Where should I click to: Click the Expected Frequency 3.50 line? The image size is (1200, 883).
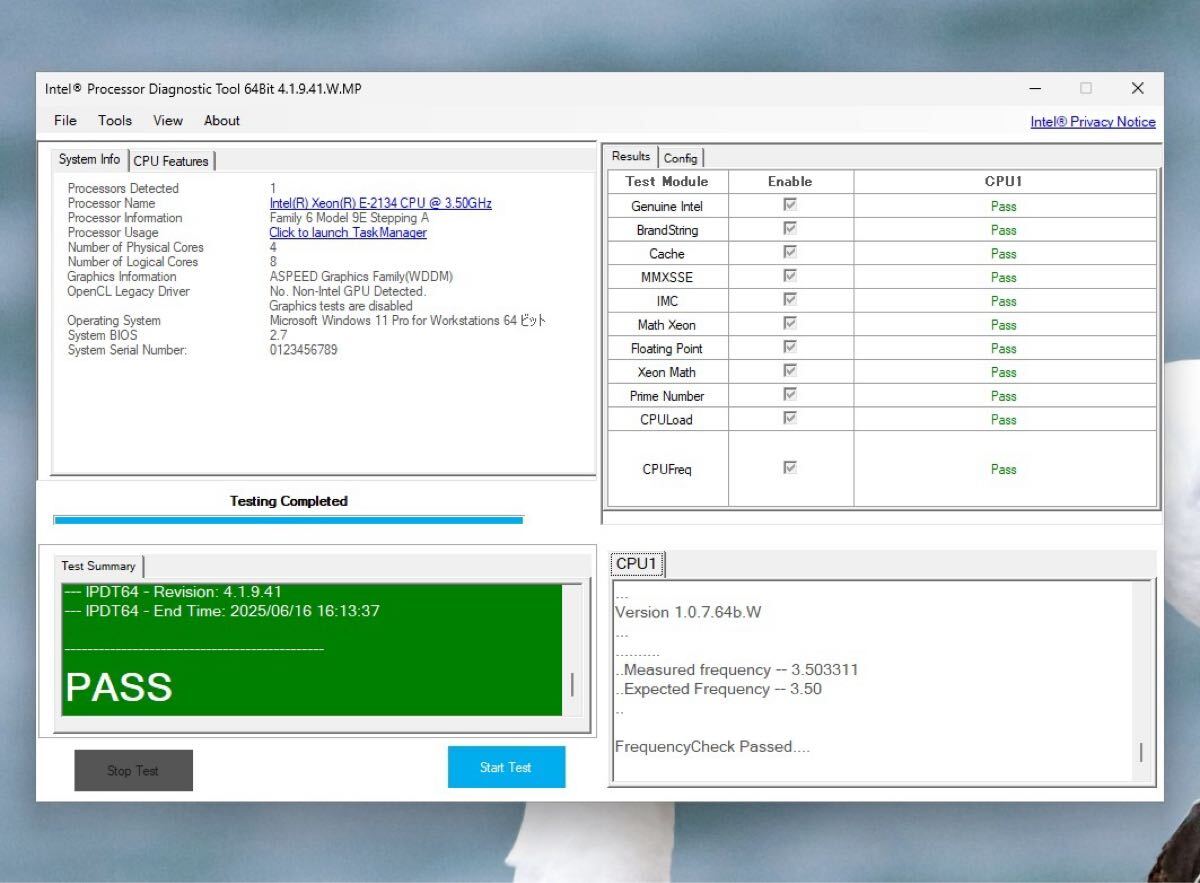(x=719, y=689)
